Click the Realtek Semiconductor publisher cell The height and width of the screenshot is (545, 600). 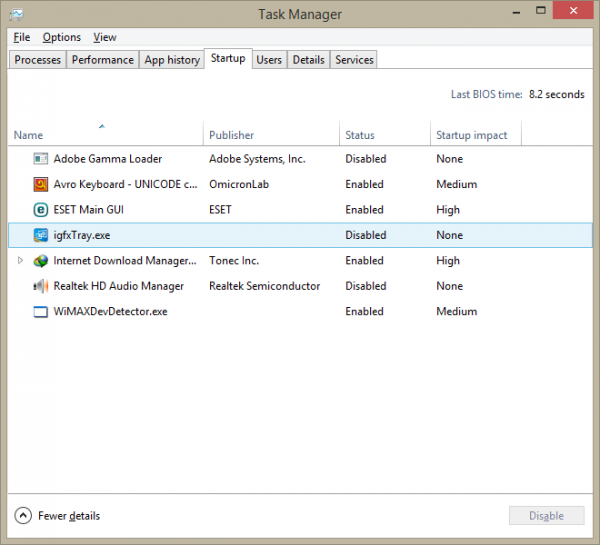[x=264, y=286]
